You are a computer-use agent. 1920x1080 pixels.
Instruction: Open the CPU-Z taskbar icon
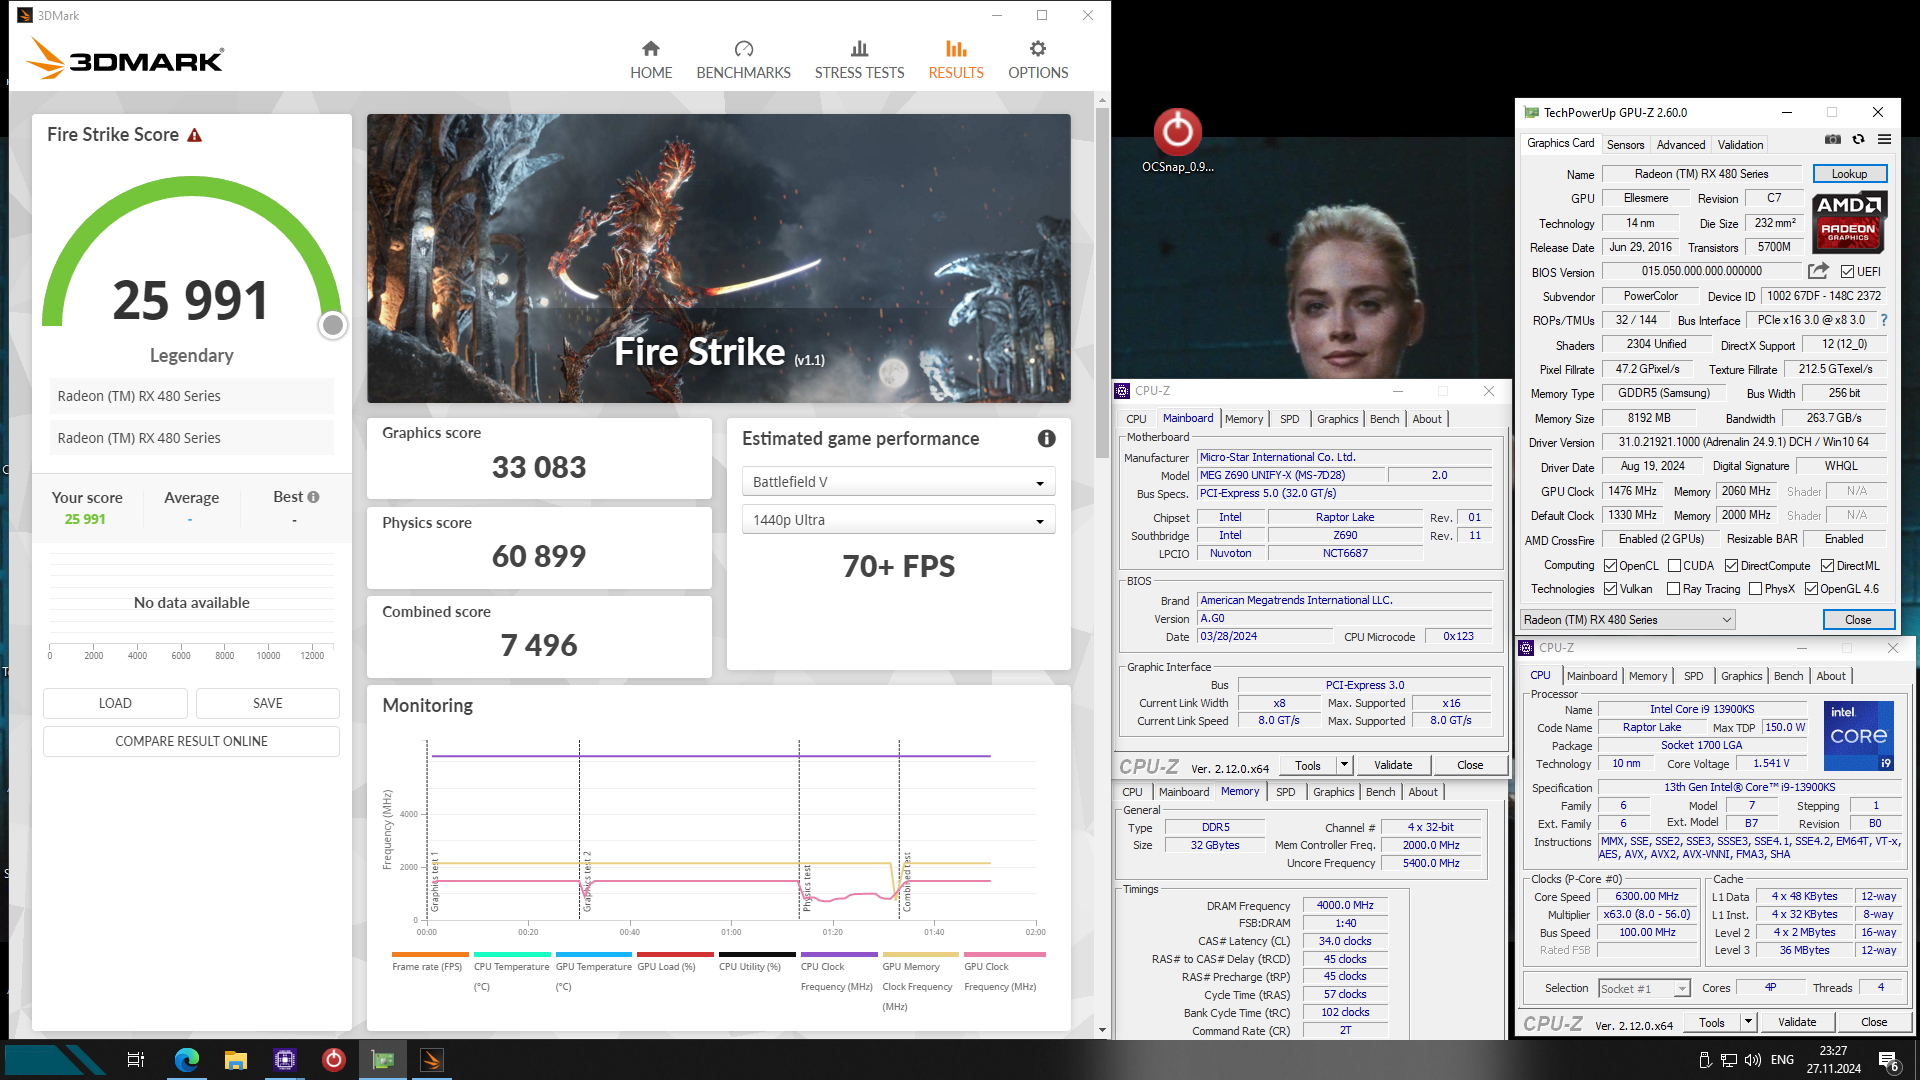click(x=285, y=1060)
